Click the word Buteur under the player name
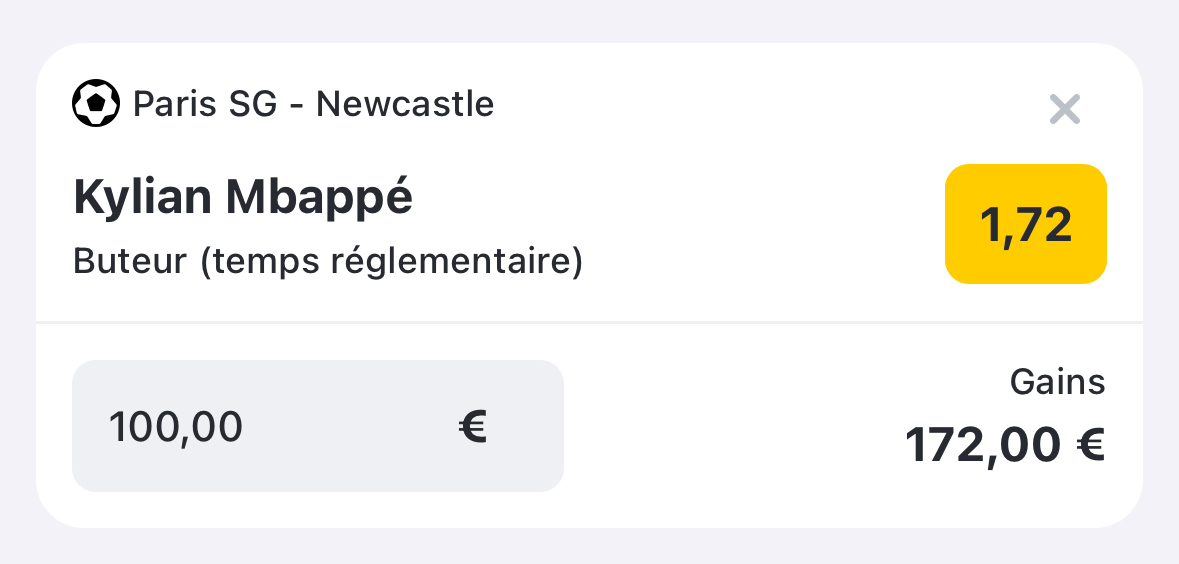 point(130,262)
